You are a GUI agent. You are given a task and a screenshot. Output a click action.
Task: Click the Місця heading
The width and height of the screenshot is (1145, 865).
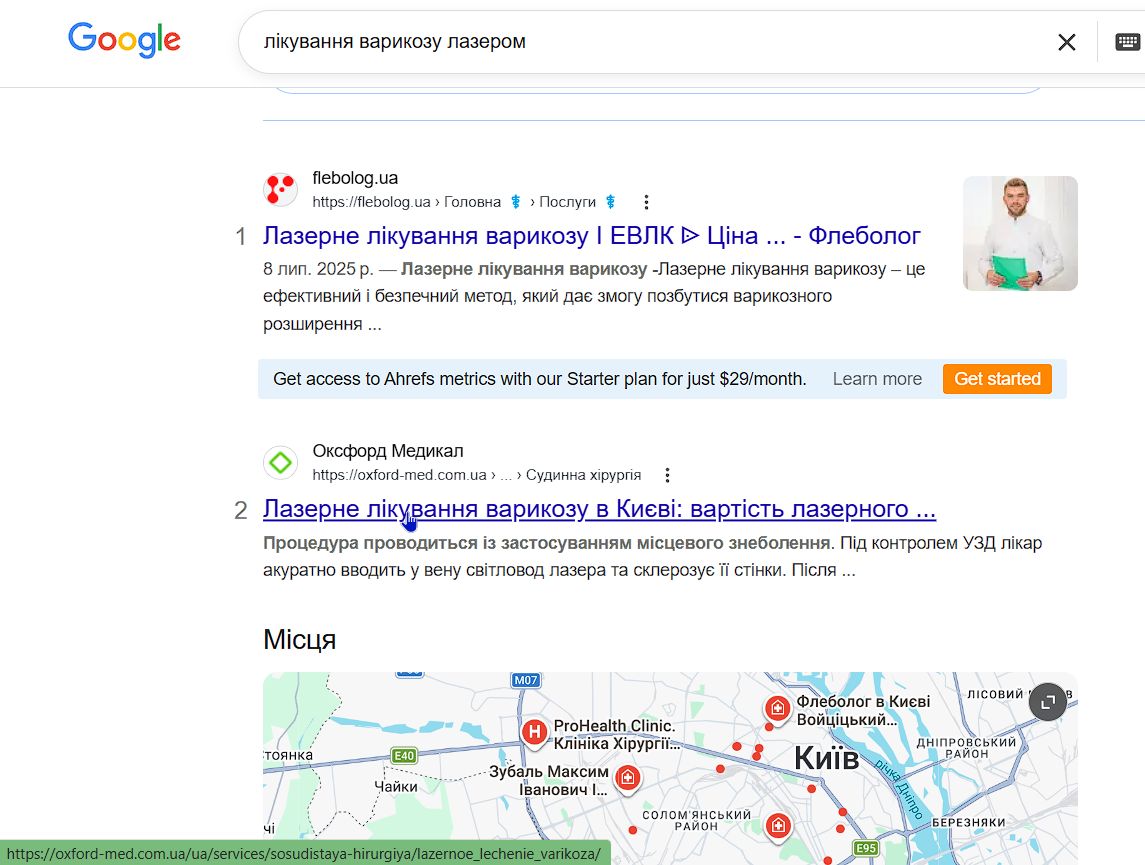(299, 639)
